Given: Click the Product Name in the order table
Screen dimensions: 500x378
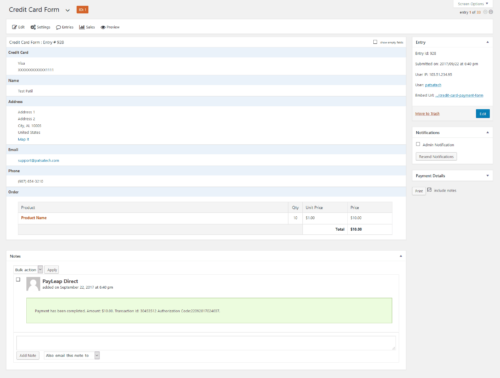Looking at the screenshot, I should (x=34, y=218).
